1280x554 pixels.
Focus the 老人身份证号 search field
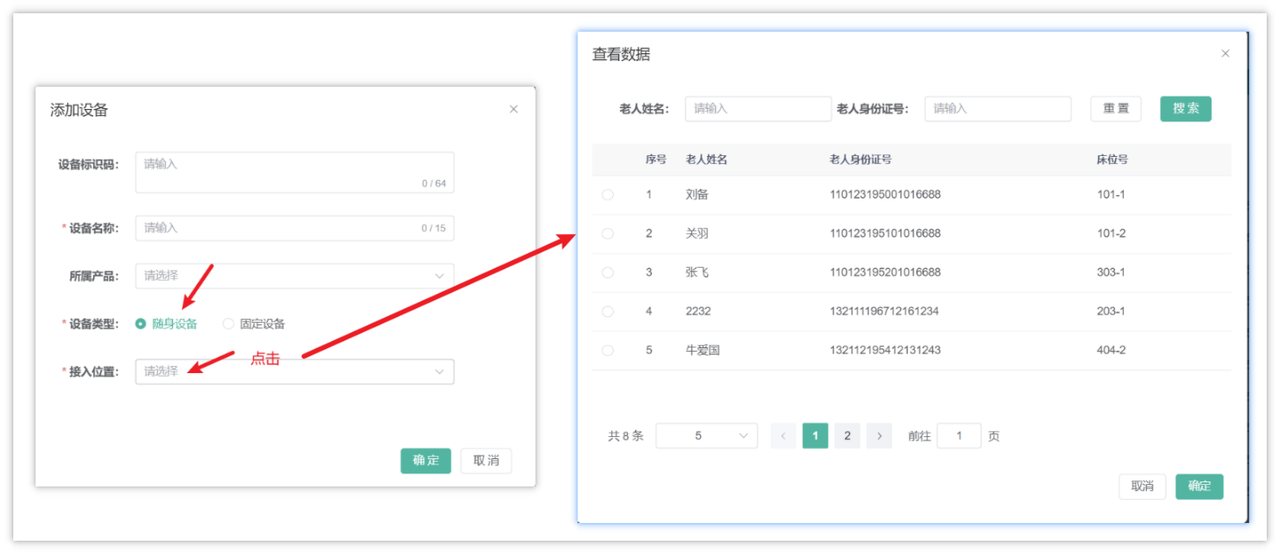click(998, 109)
